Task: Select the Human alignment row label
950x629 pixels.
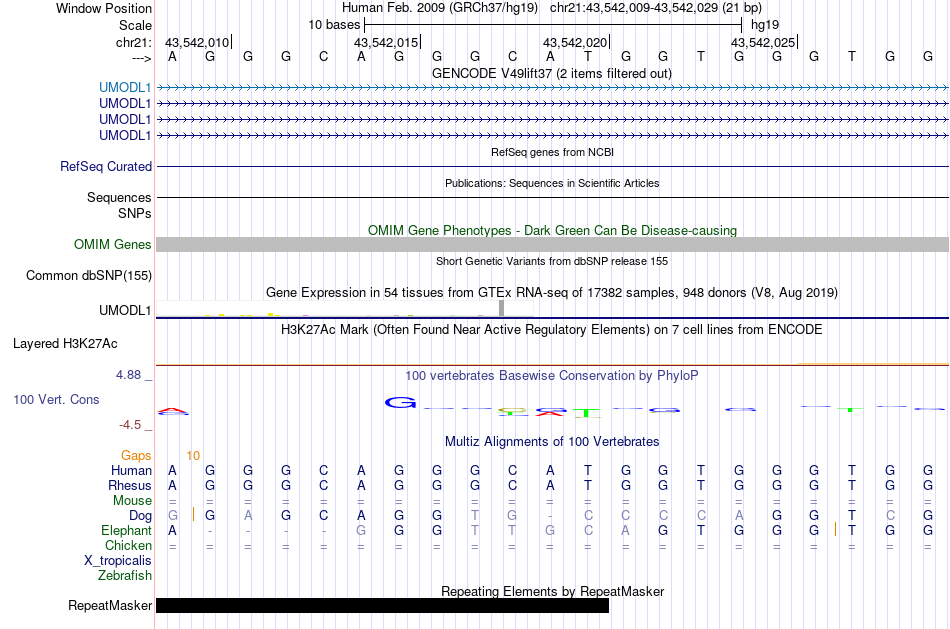Action: click(131, 471)
